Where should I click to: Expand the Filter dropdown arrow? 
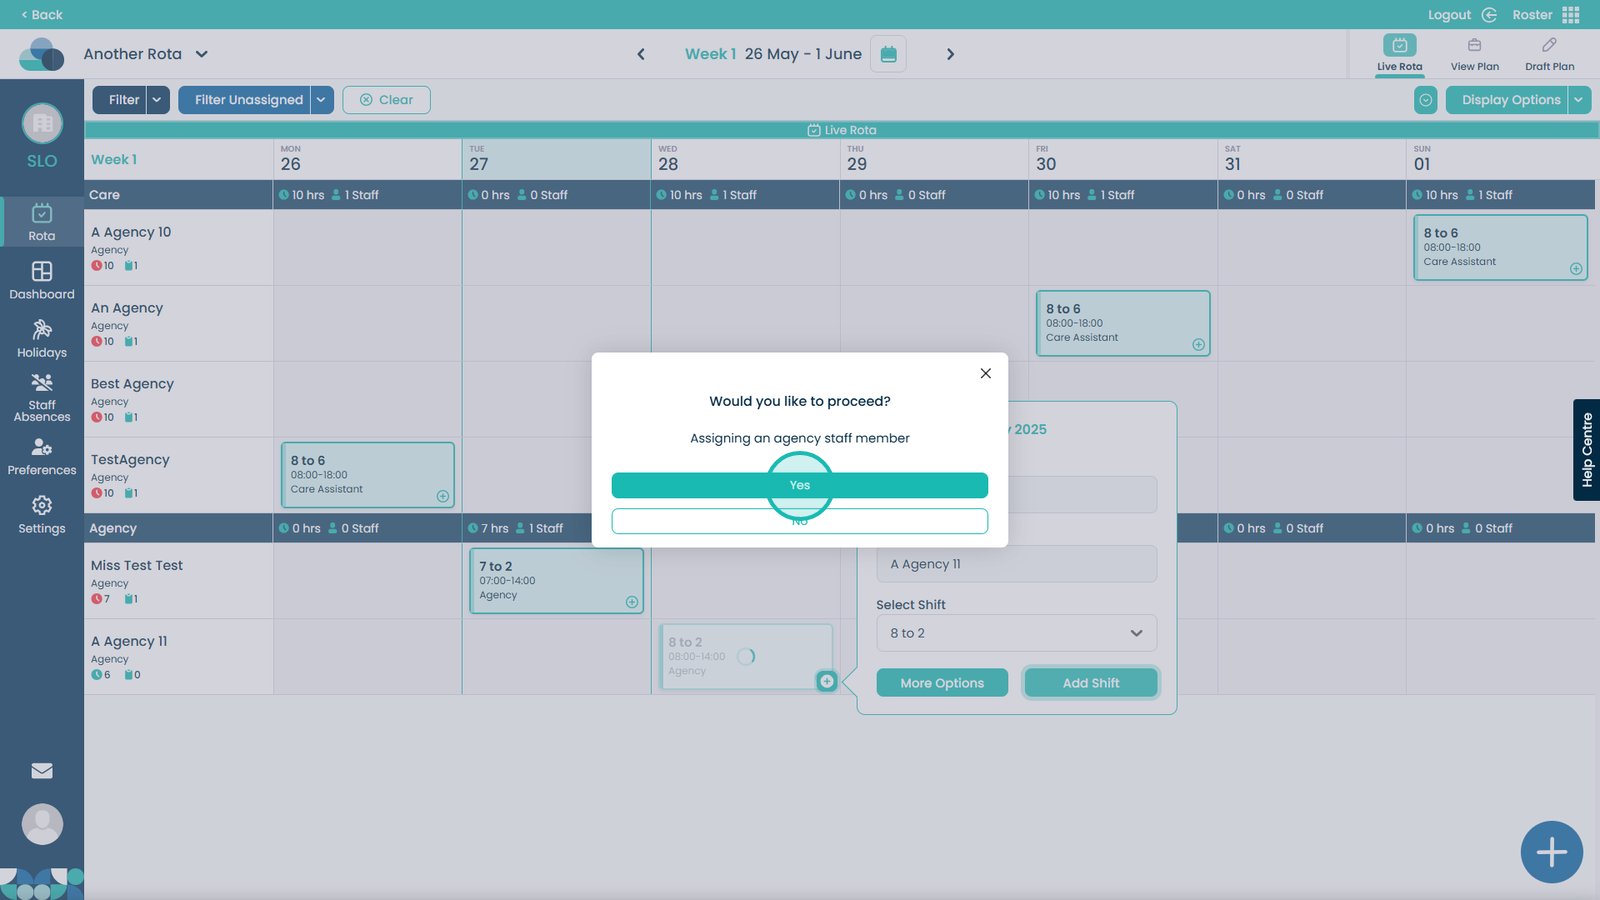click(x=158, y=100)
